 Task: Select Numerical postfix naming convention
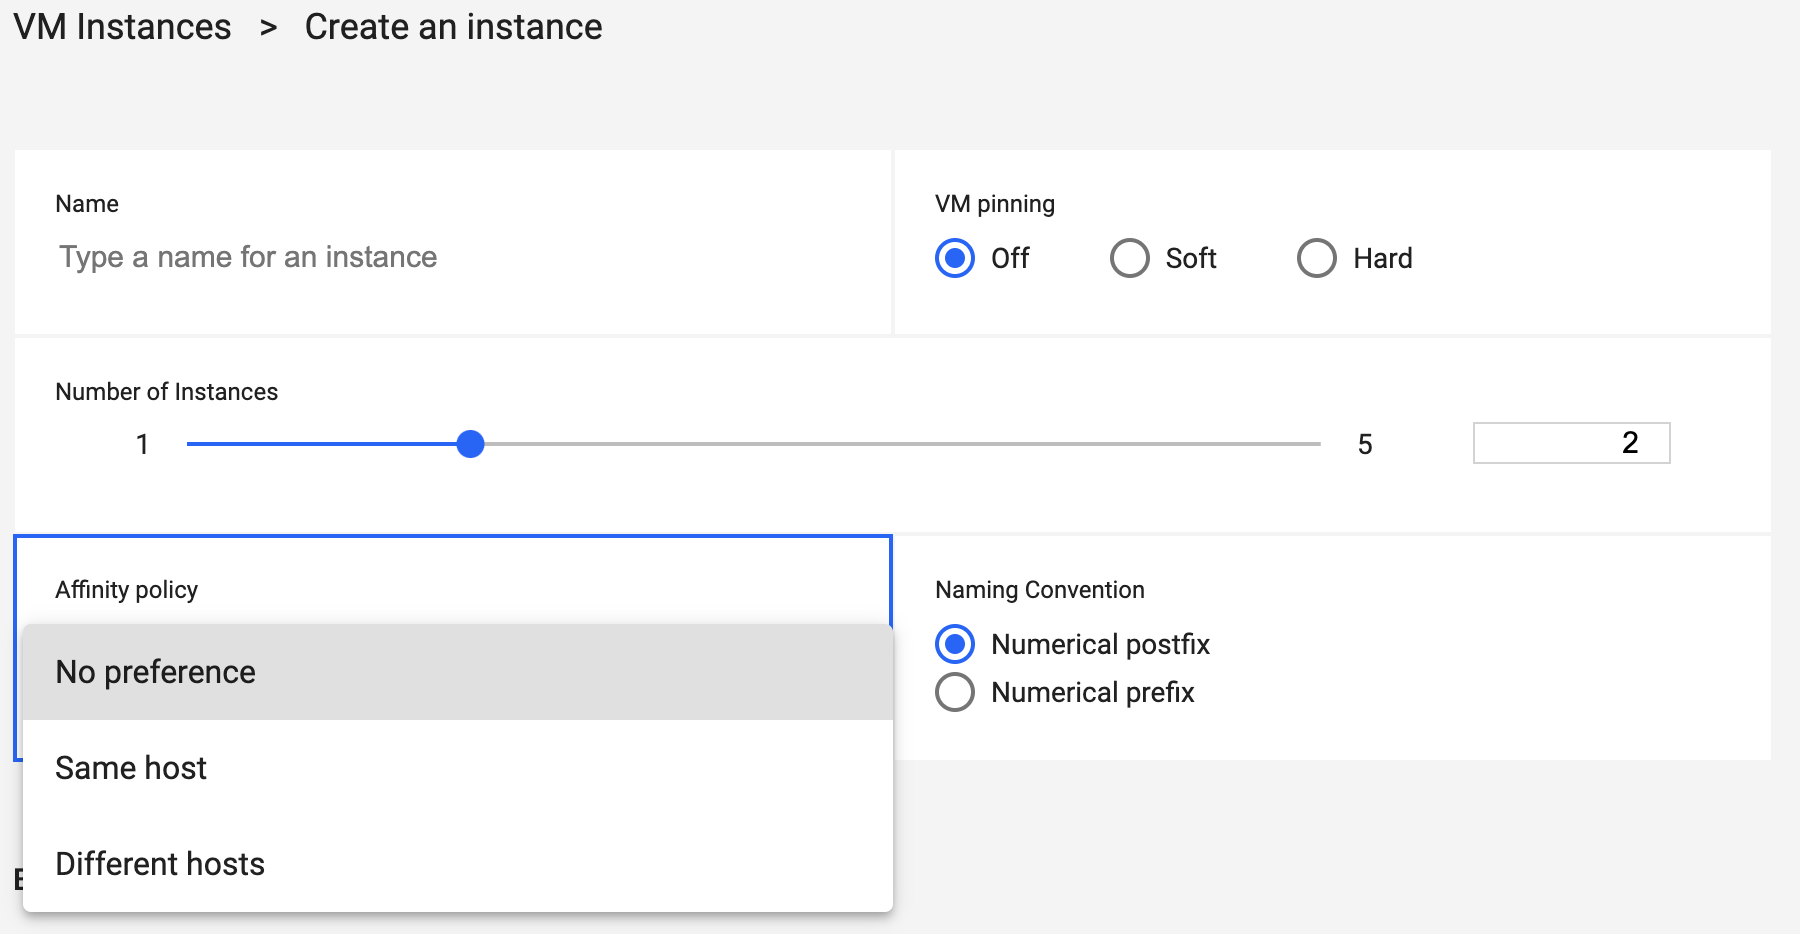click(x=955, y=644)
